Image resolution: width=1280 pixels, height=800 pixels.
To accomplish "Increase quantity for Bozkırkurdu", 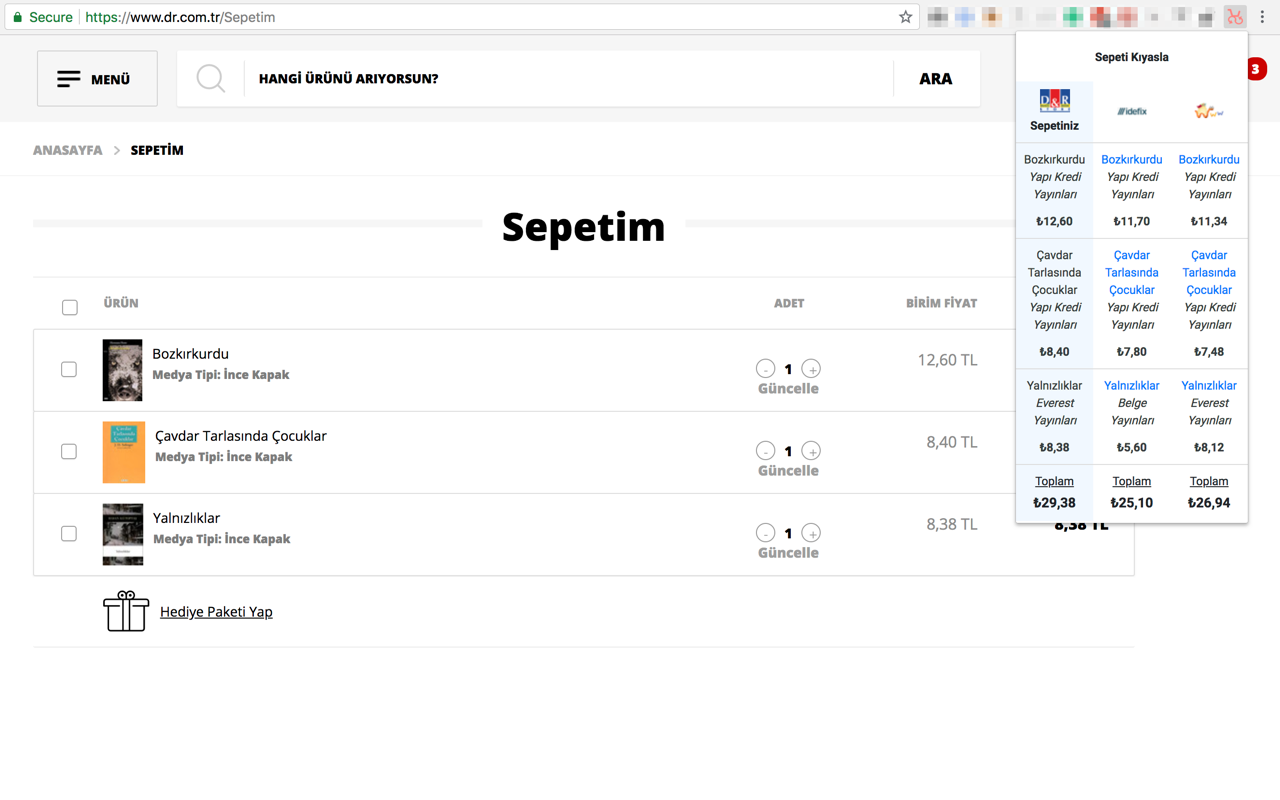I will [x=811, y=369].
